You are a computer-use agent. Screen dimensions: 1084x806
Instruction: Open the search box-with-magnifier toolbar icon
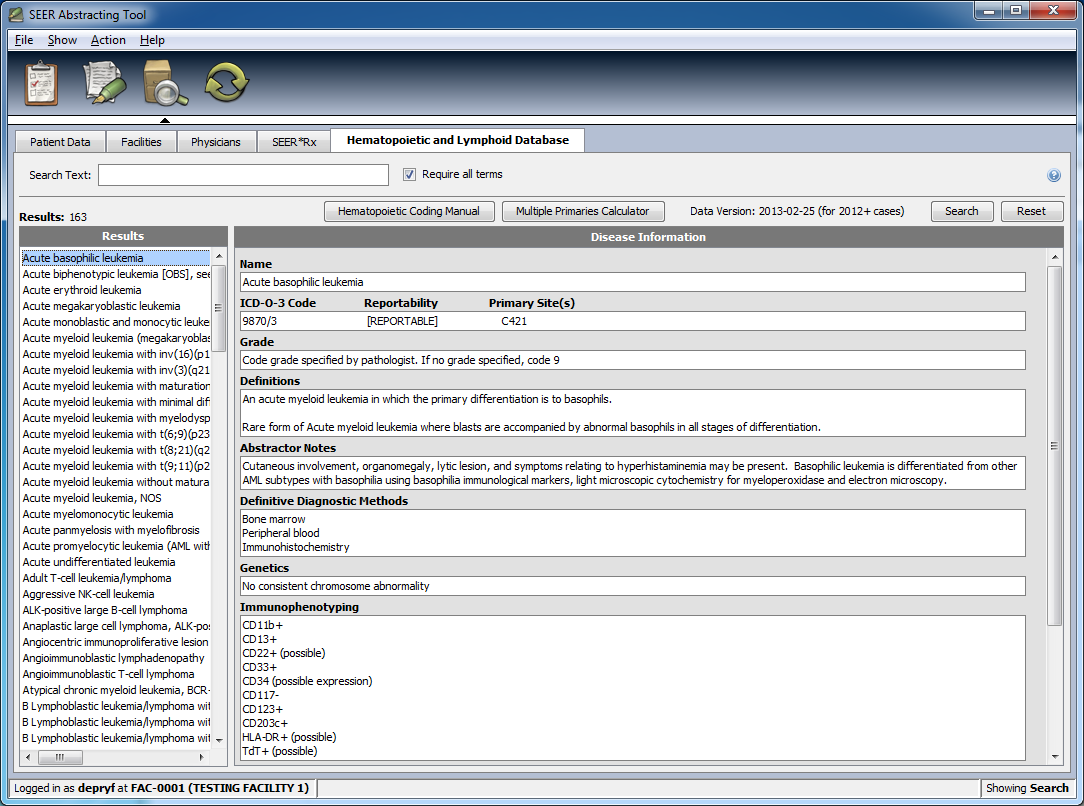pyautogui.click(x=165, y=83)
